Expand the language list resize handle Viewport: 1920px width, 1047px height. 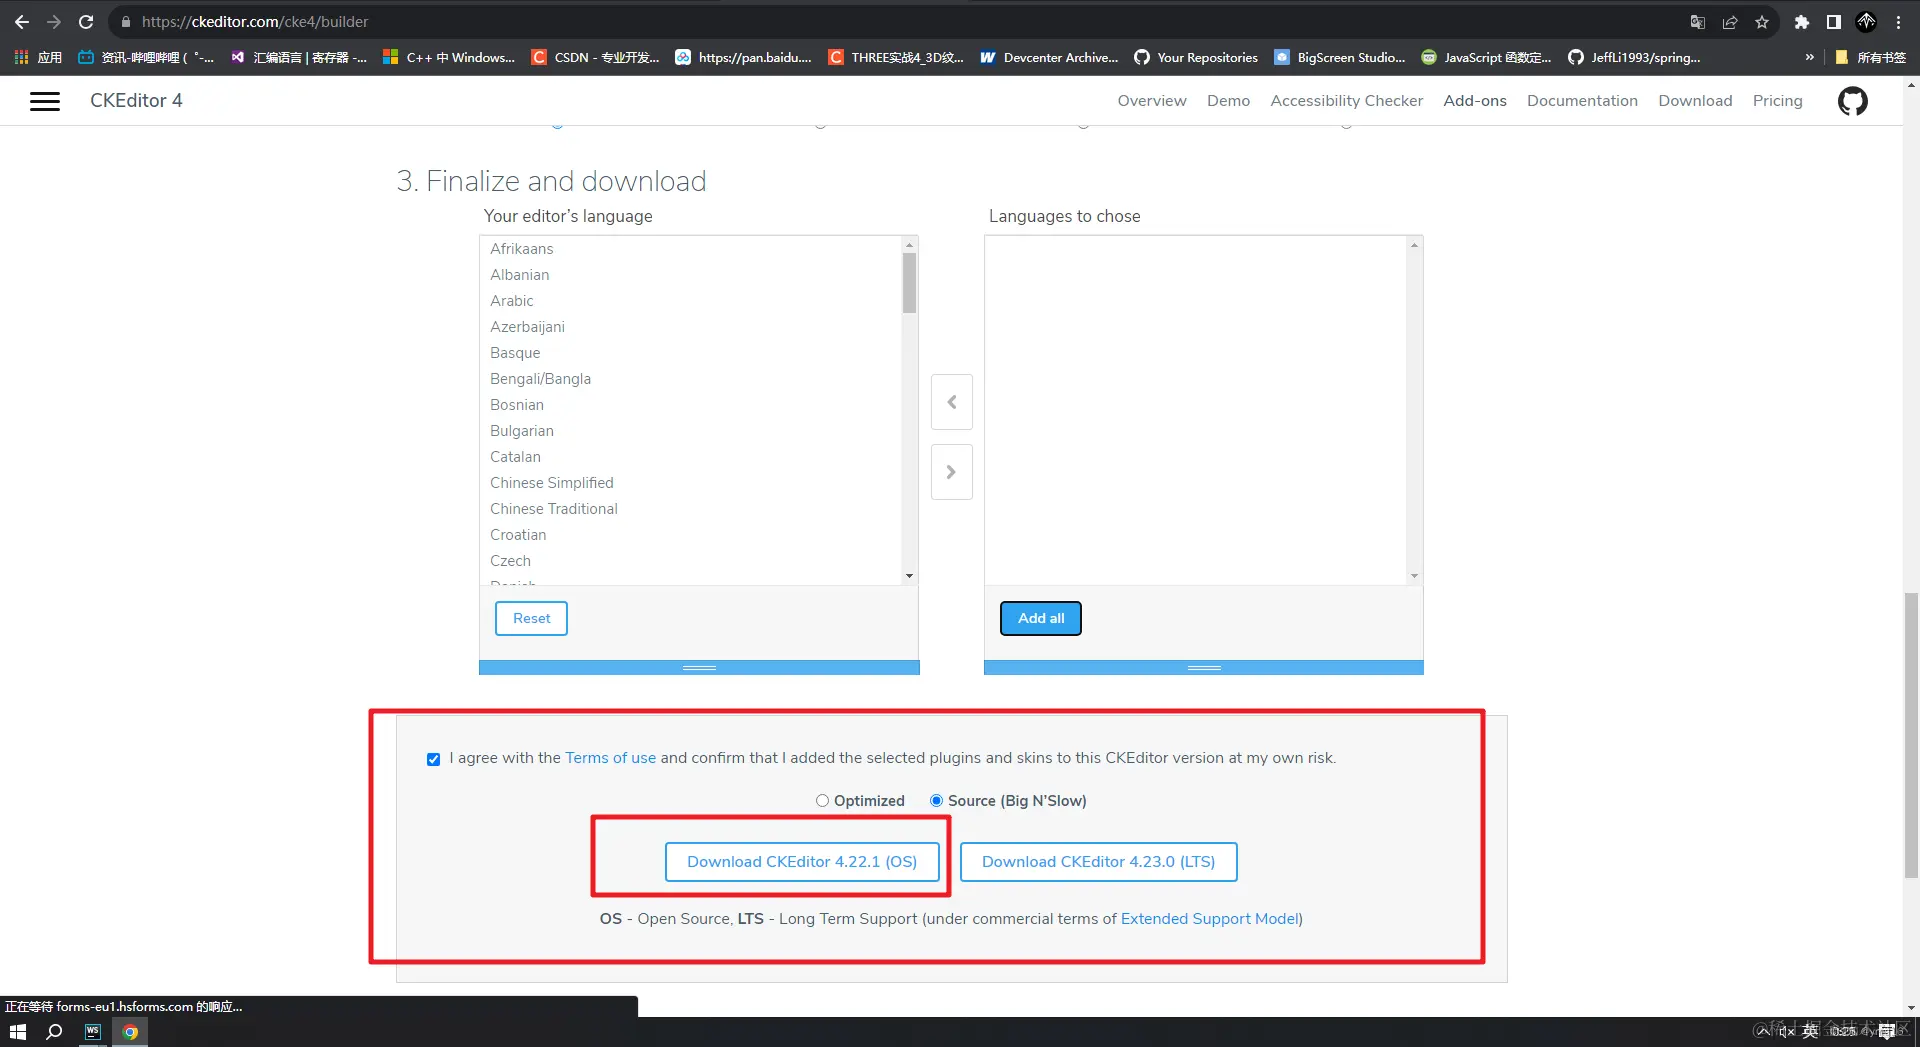699,667
